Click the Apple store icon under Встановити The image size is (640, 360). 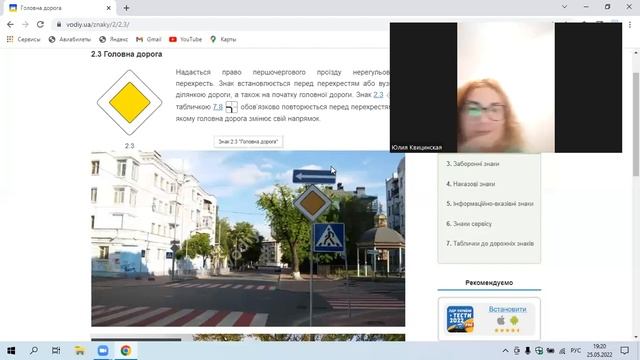tap(501, 320)
